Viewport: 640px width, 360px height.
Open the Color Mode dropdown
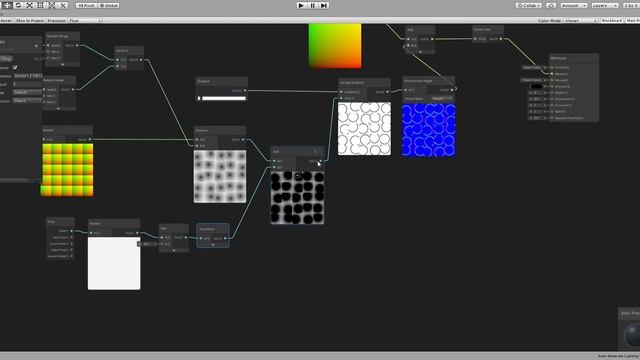point(580,20)
